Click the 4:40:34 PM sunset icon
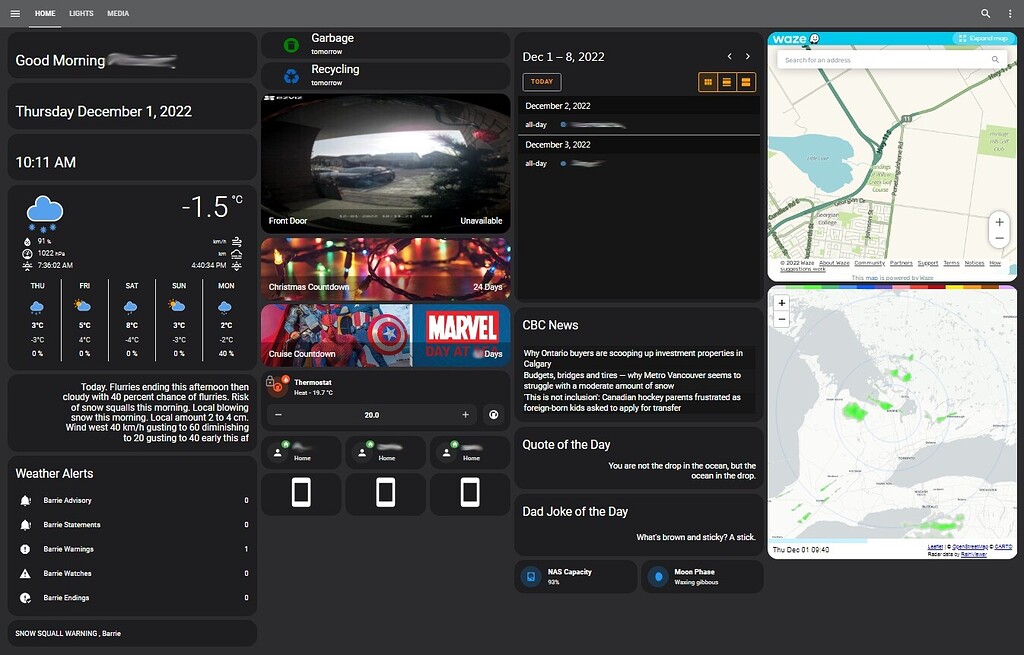The height and width of the screenshot is (655, 1024). pyautogui.click(x=236, y=266)
